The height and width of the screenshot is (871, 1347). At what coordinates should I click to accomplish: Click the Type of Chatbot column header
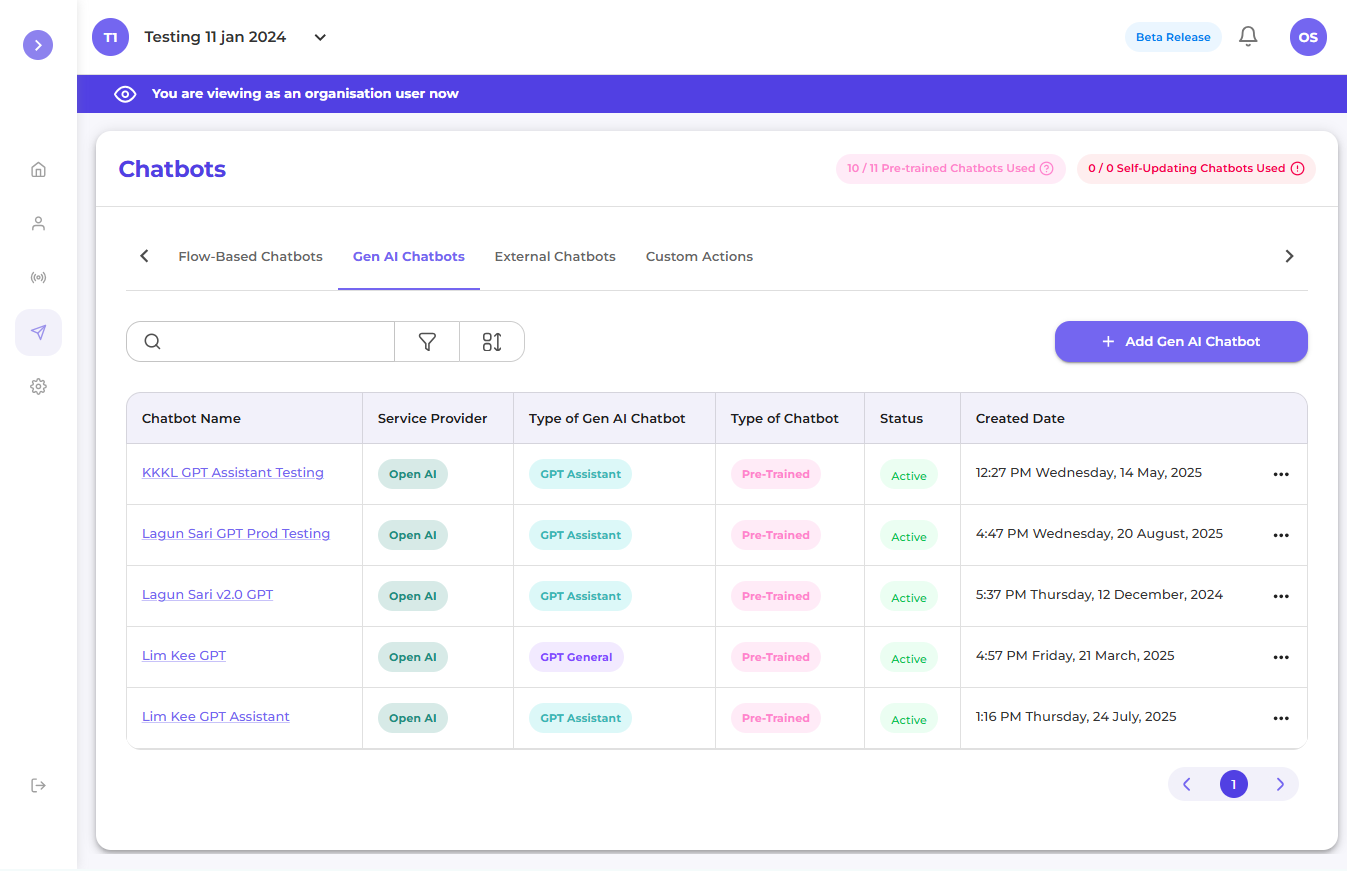point(785,419)
